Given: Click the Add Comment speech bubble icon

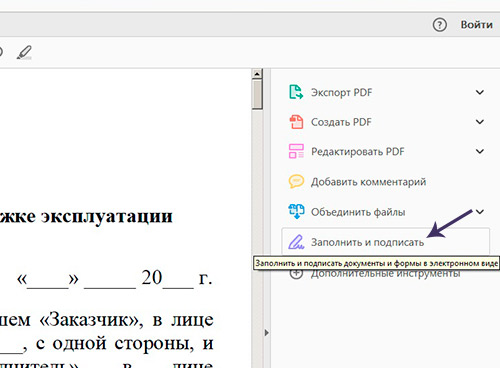Looking at the screenshot, I should [x=296, y=181].
